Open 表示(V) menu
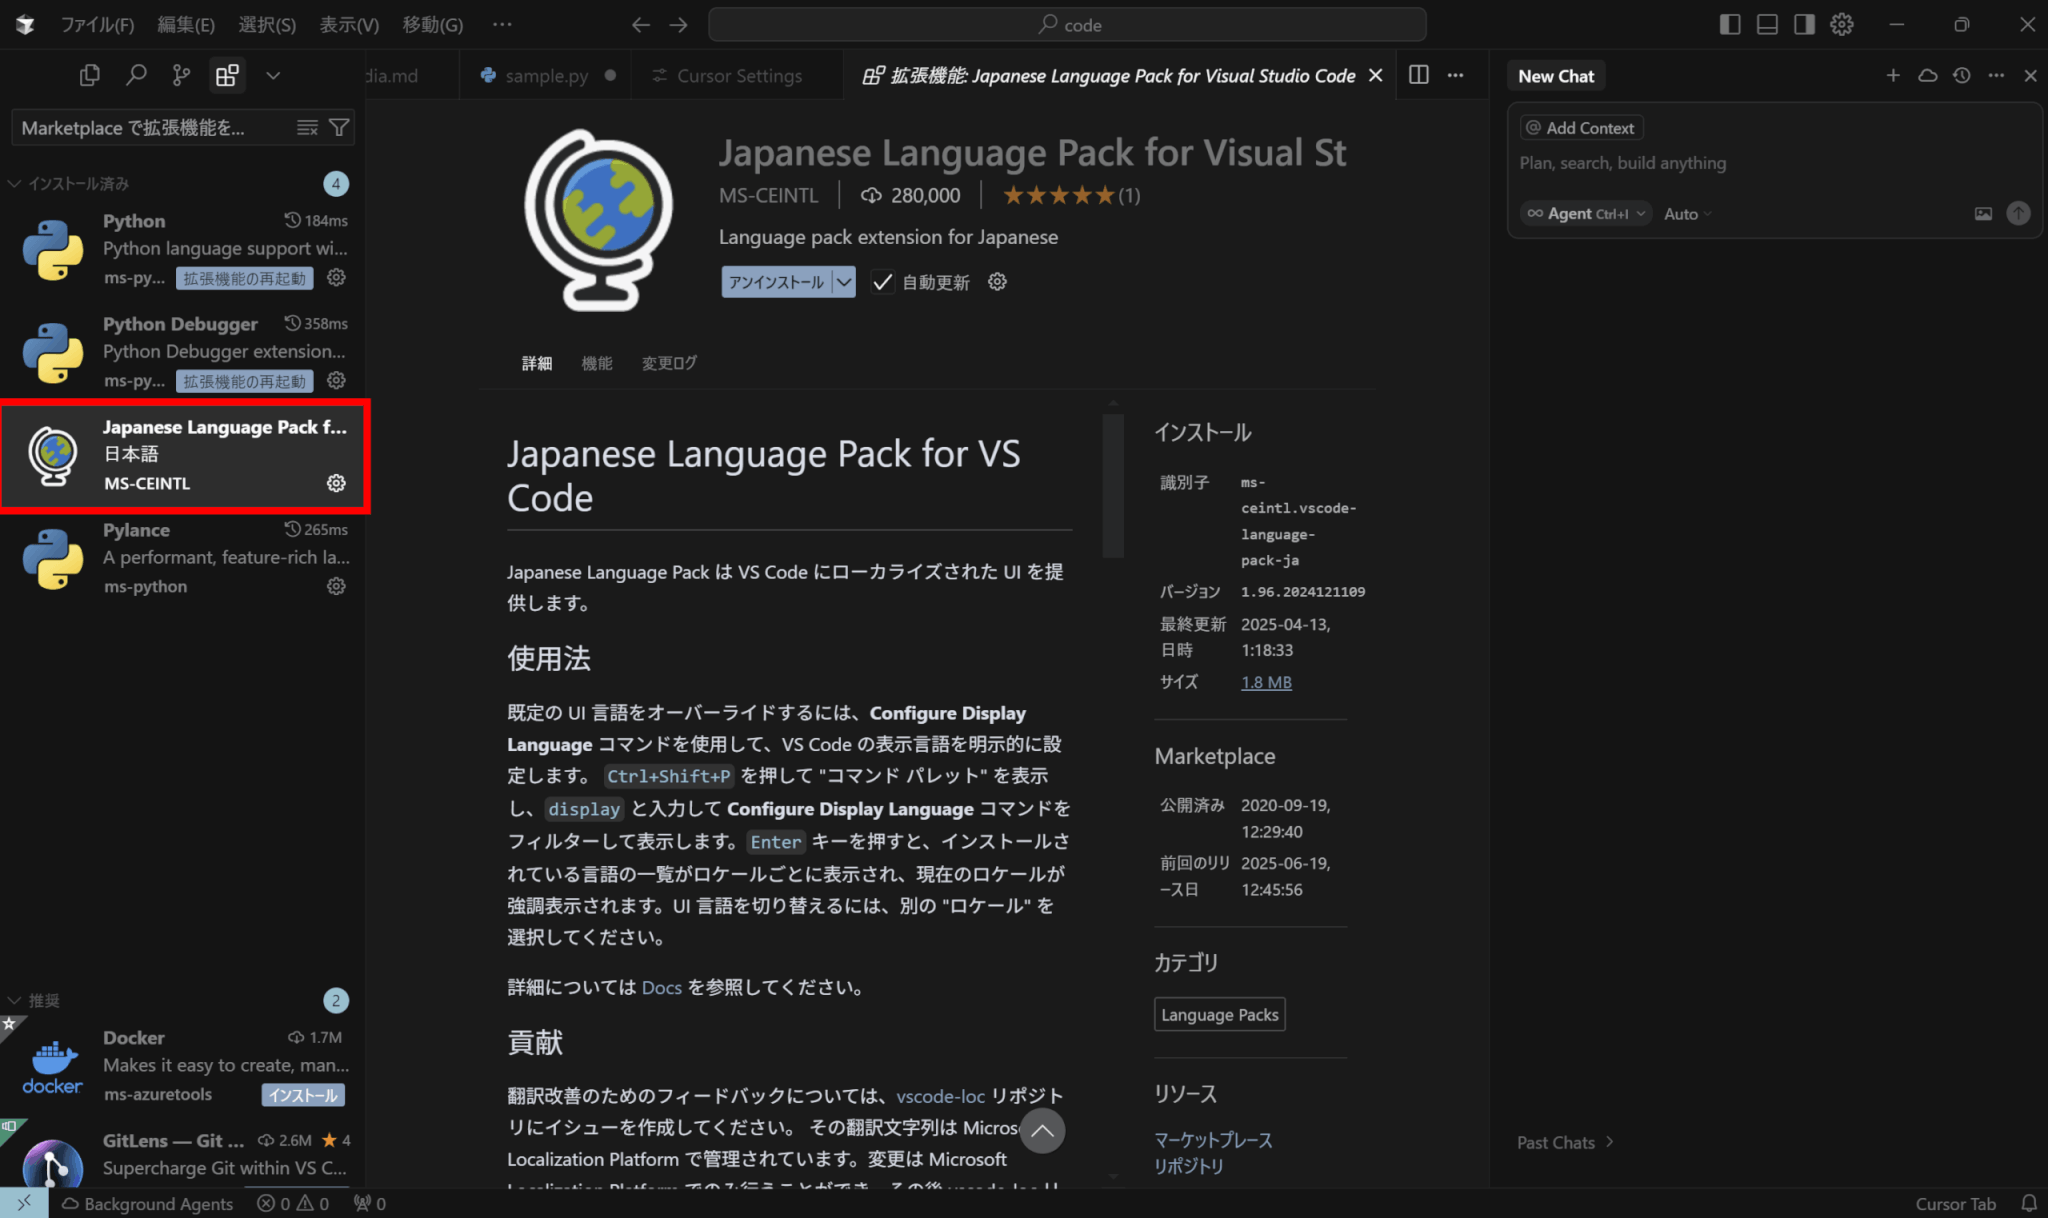 (349, 24)
